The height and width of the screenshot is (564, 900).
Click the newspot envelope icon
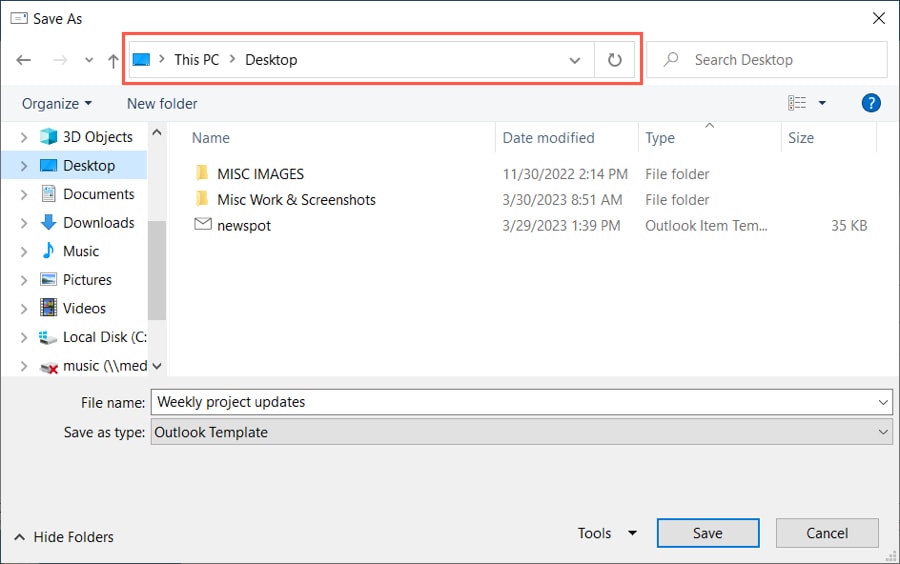203,224
